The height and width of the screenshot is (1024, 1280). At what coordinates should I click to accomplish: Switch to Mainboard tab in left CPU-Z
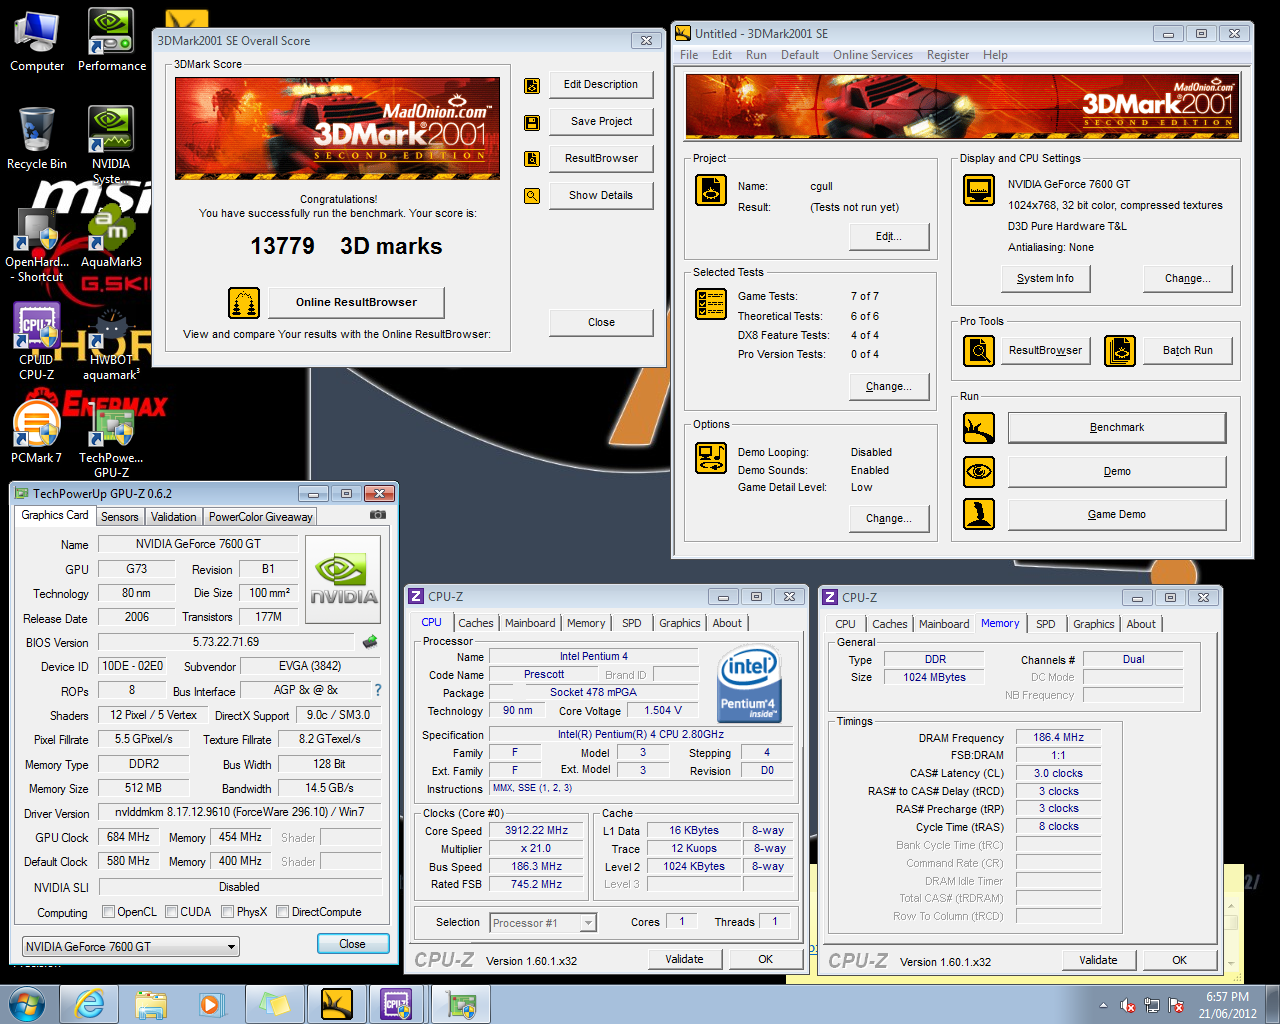(x=530, y=623)
